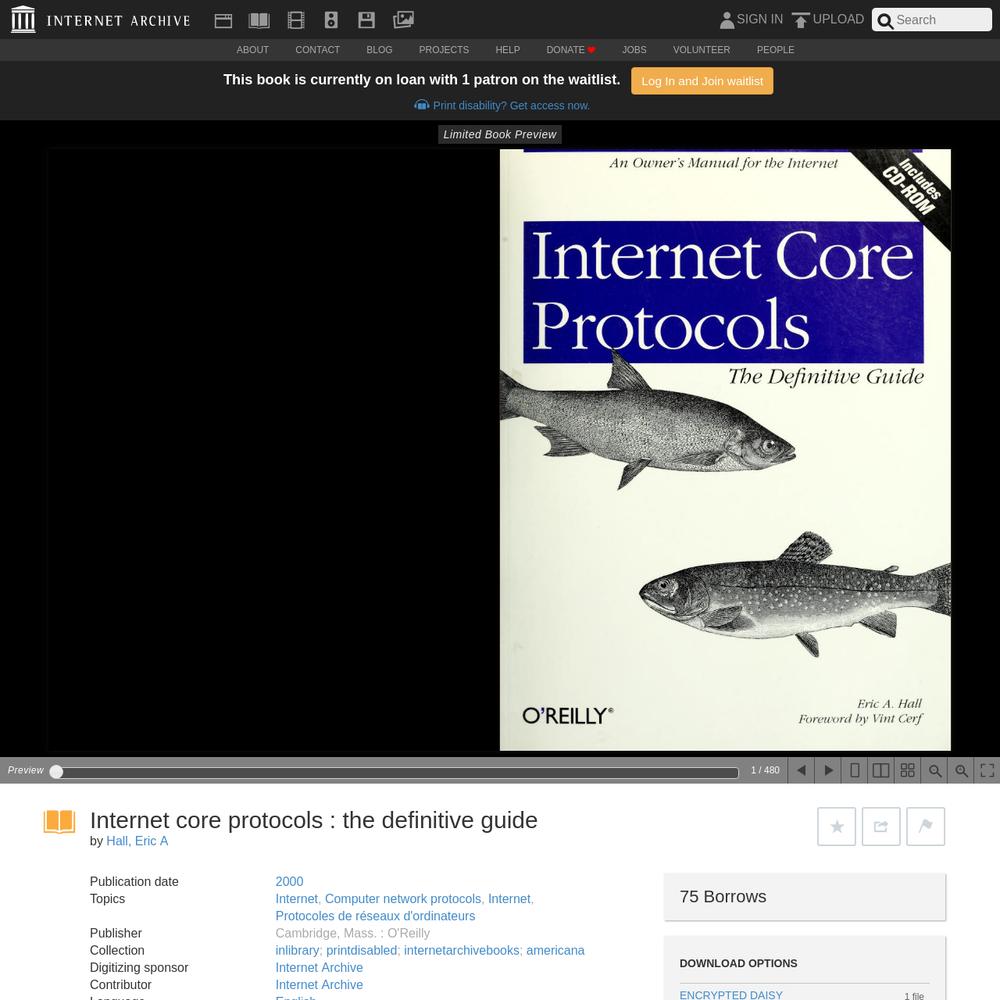The height and width of the screenshot is (1000, 1000).
Task: Open author link Hall, Eric A
Action: [137, 841]
